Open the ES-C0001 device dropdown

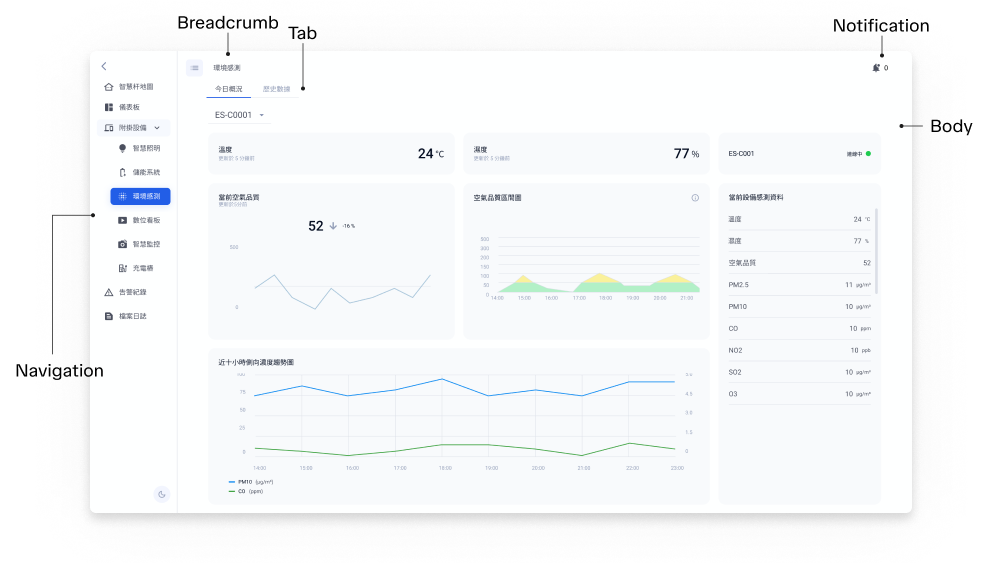(239, 115)
